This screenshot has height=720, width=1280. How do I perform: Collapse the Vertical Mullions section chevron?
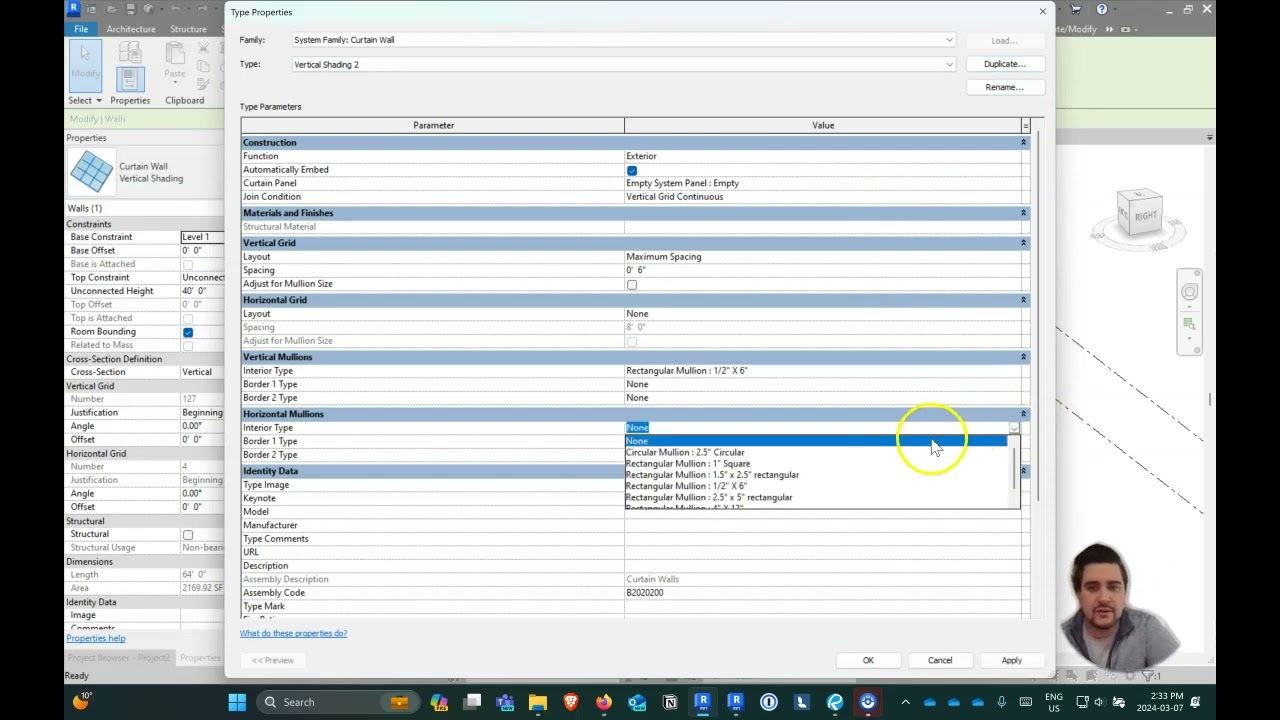pos(1023,357)
